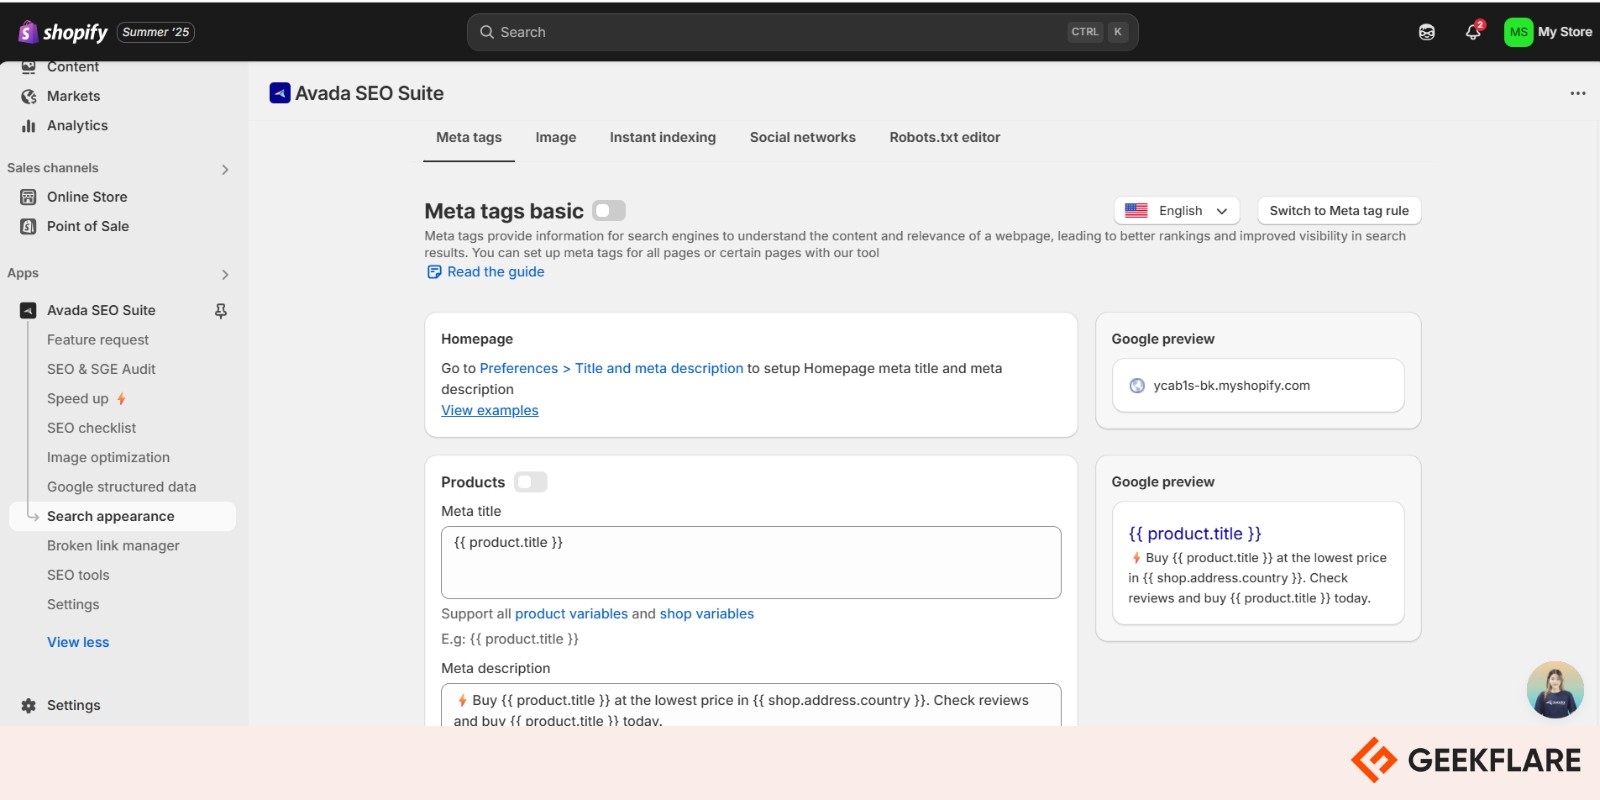Switch to the Image tab
The height and width of the screenshot is (800, 1600).
tap(556, 138)
